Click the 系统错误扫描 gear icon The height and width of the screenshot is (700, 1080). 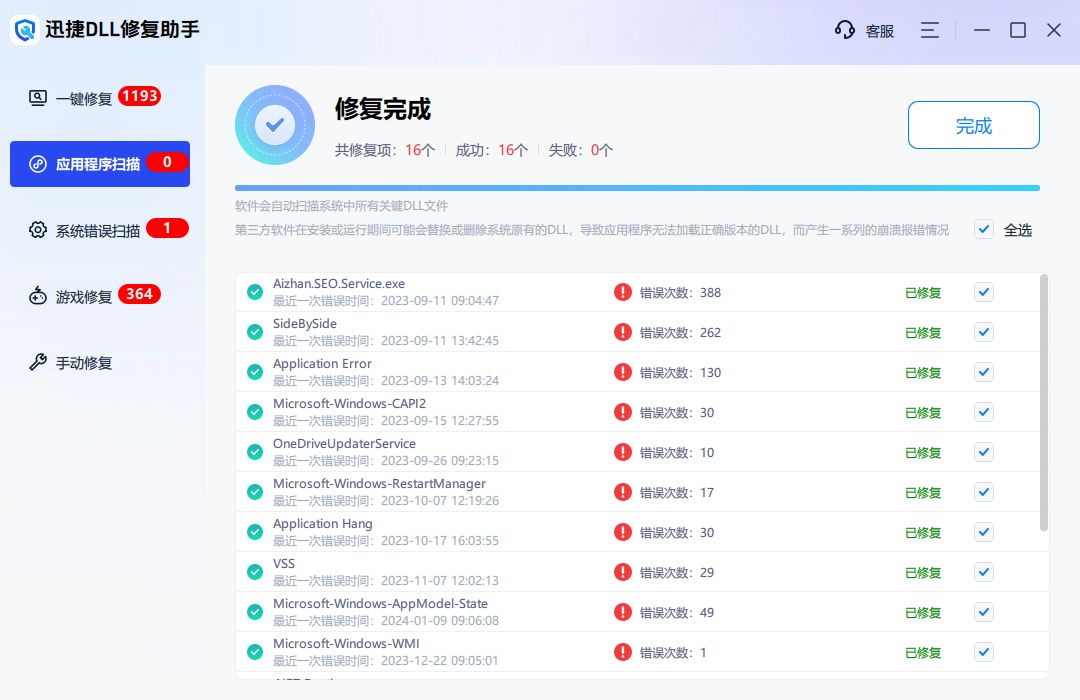[38, 230]
